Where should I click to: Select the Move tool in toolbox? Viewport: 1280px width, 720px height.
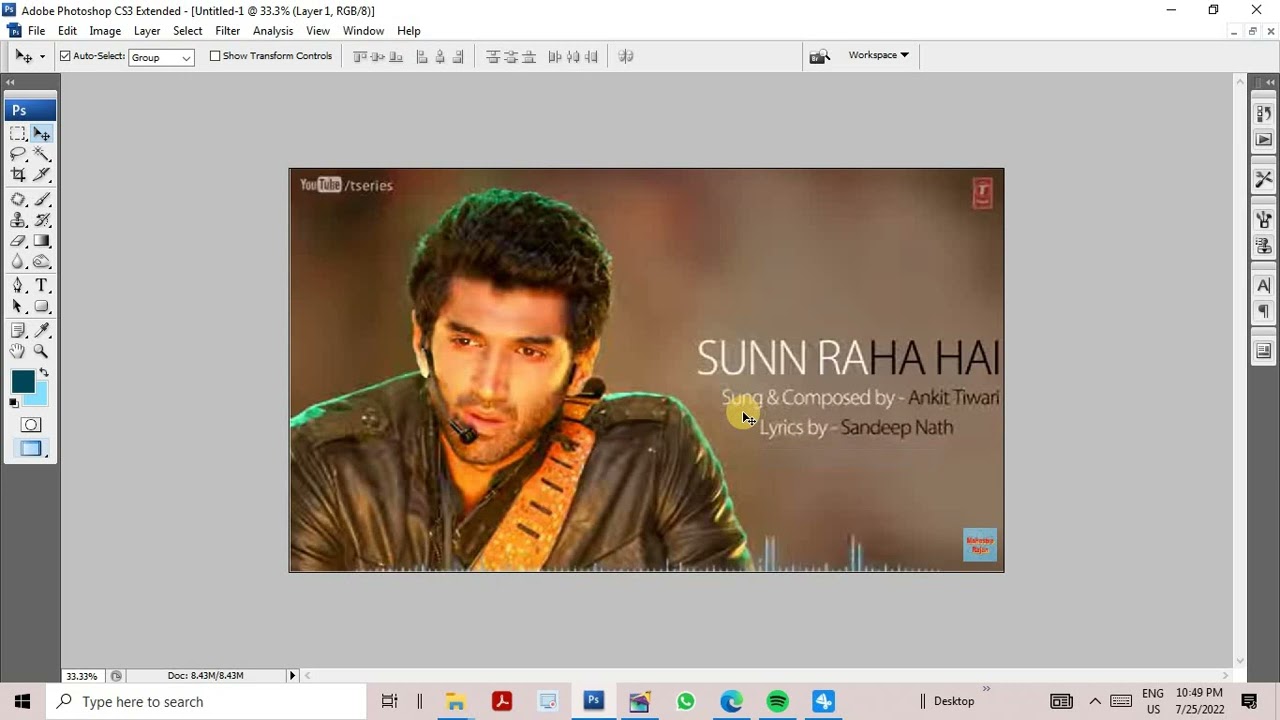(41, 133)
